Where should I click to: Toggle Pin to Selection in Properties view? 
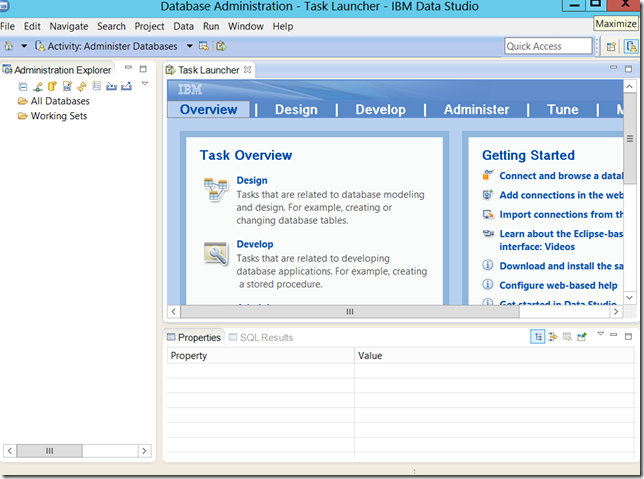point(582,337)
